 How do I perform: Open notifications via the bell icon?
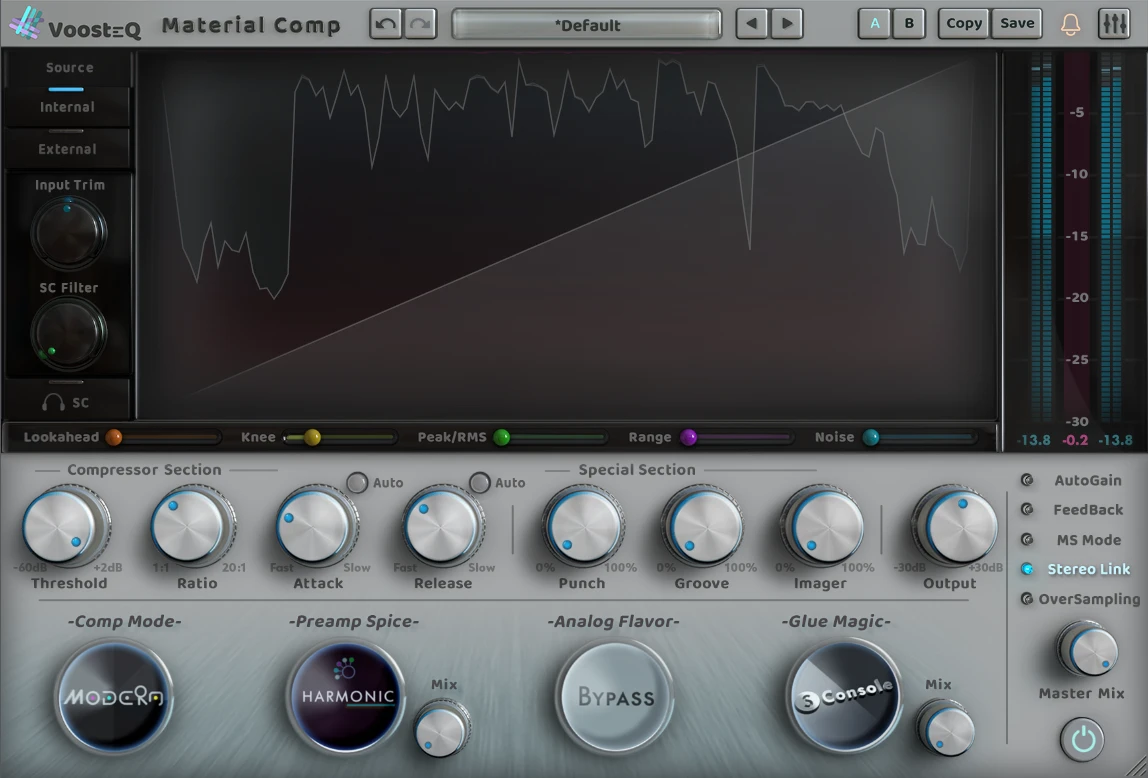[x=1070, y=24]
